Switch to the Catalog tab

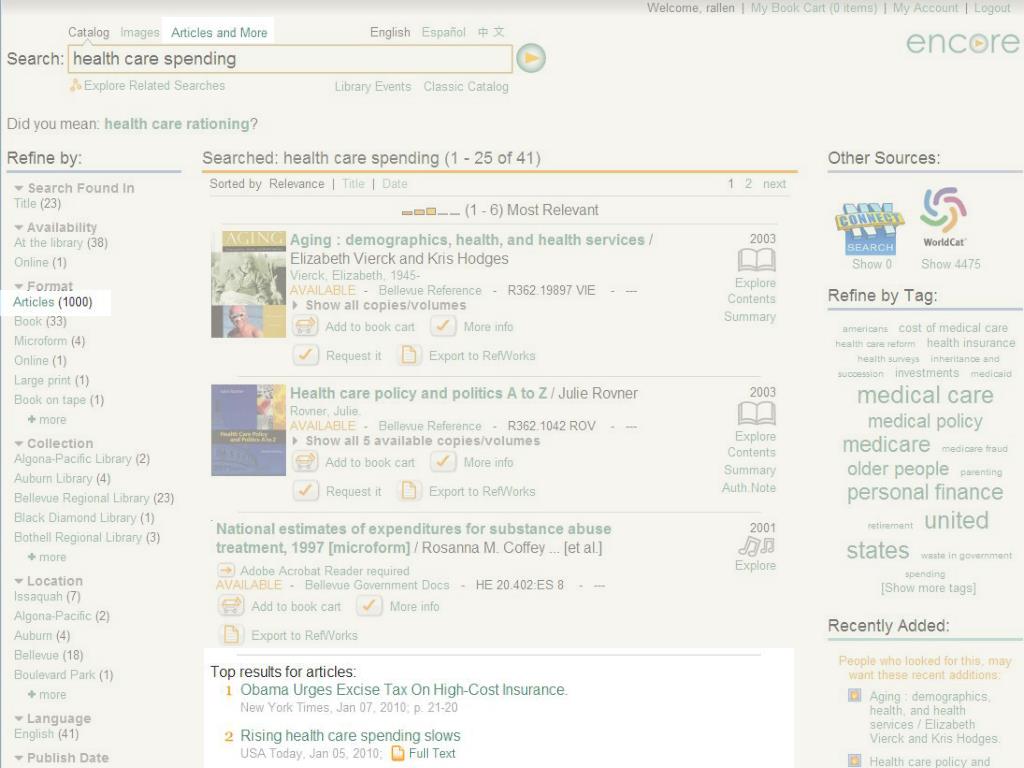point(89,32)
